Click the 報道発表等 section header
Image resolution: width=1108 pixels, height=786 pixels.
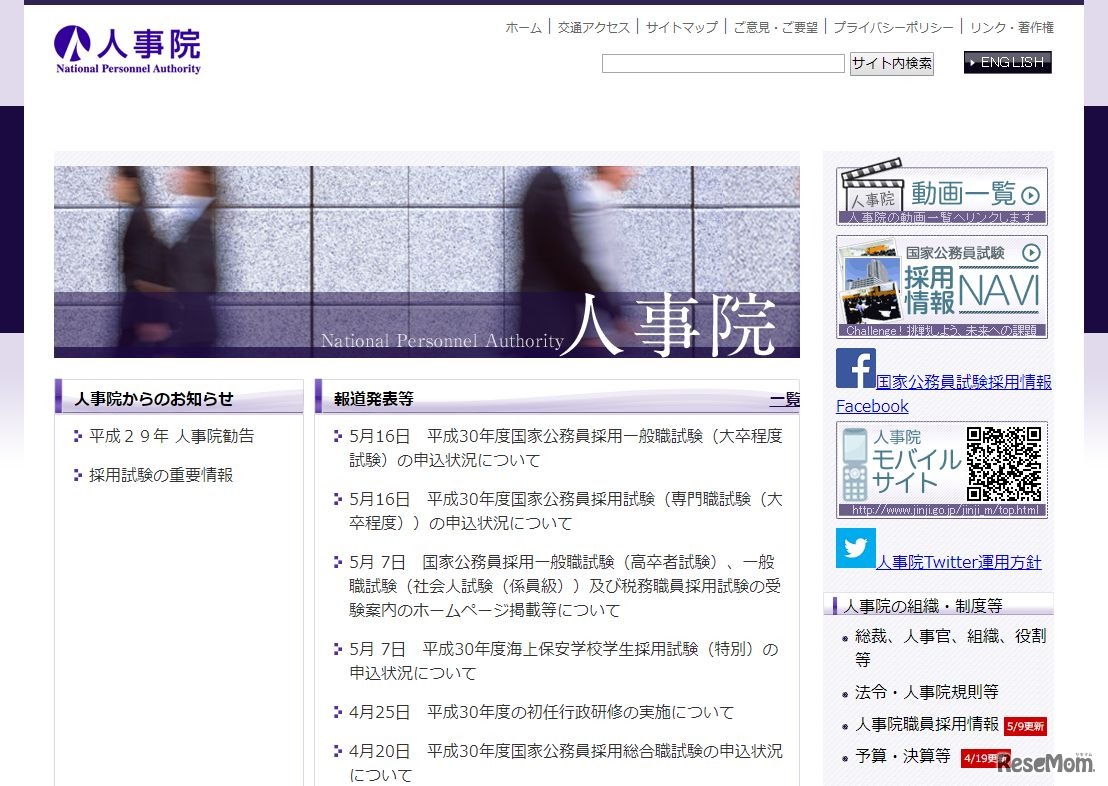[557, 397]
